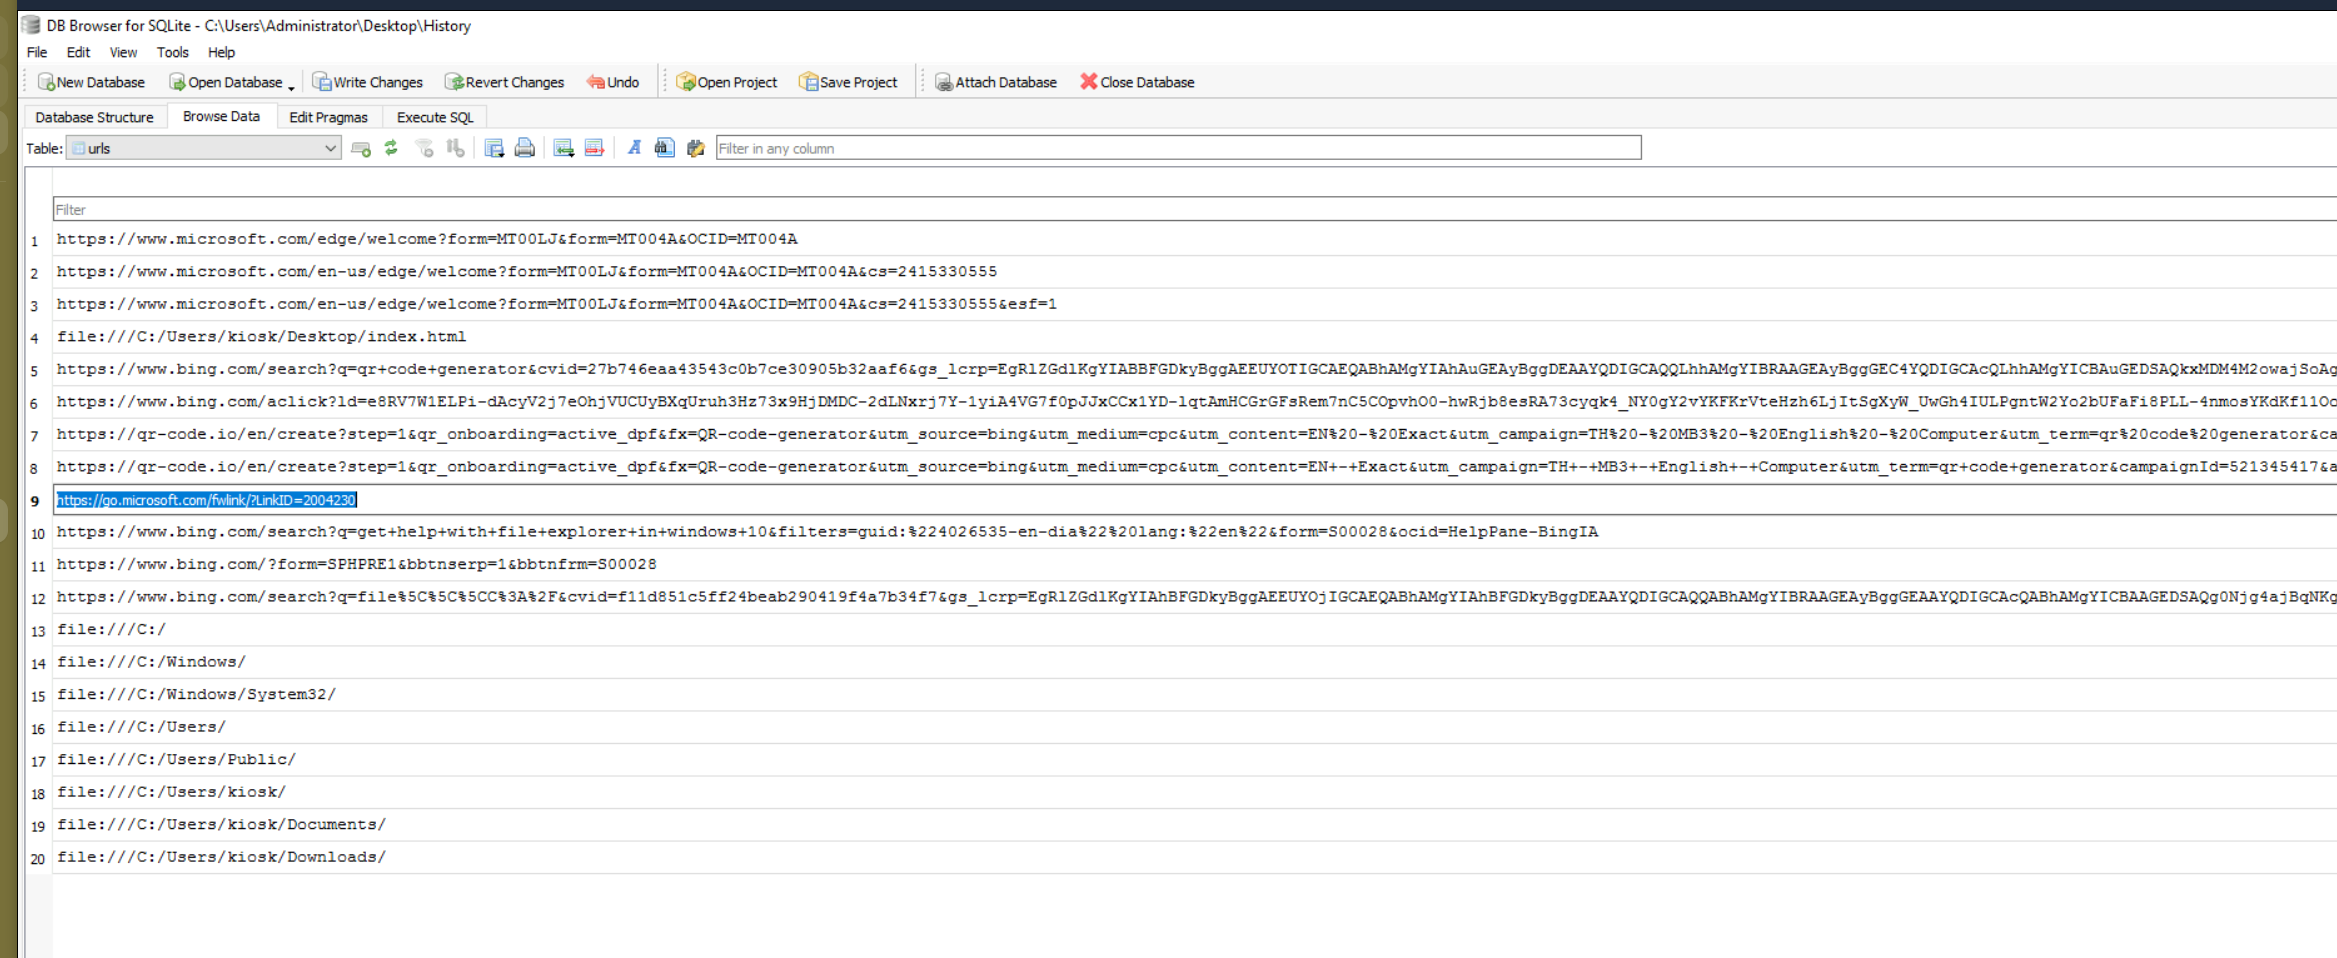2337x958 pixels.
Task: Open the Tools menu
Action: pos(172,52)
